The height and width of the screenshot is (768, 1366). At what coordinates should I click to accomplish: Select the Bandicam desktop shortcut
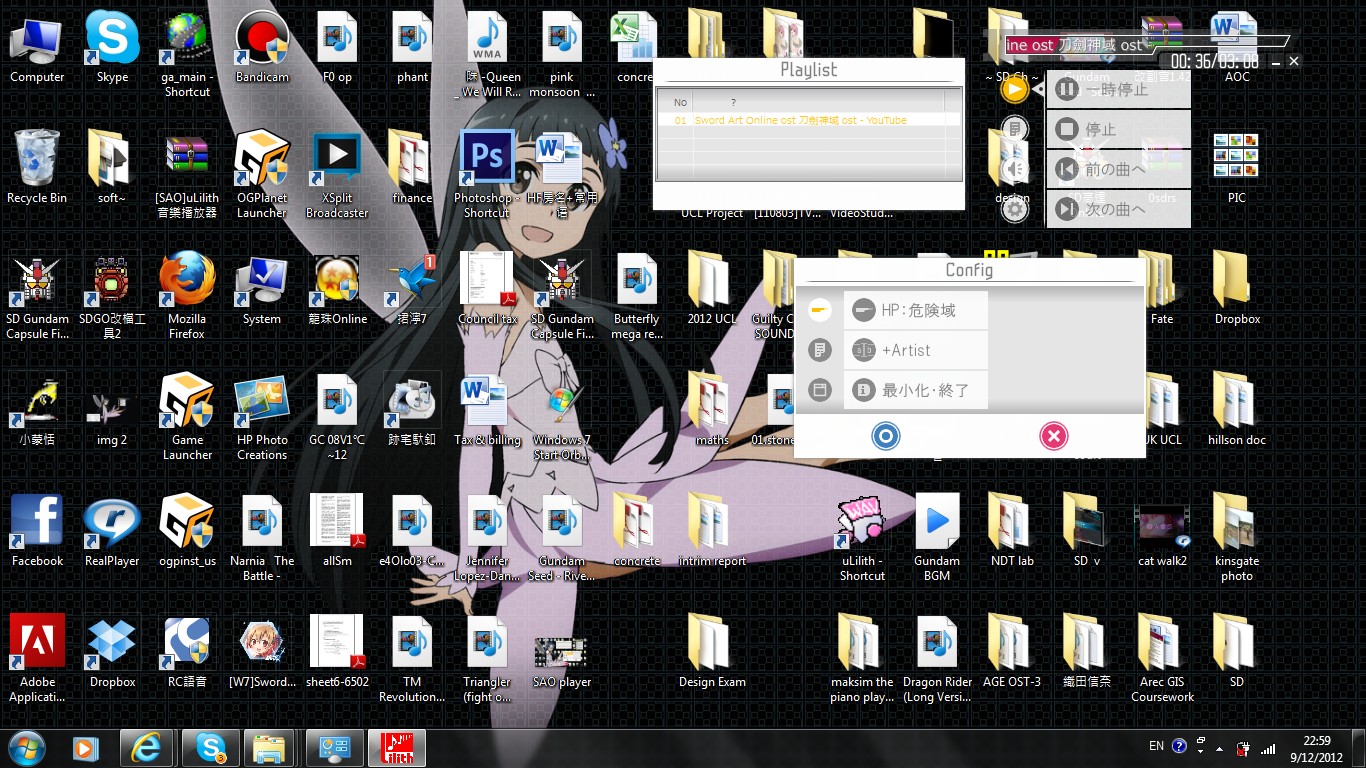pyautogui.click(x=262, y=48)
